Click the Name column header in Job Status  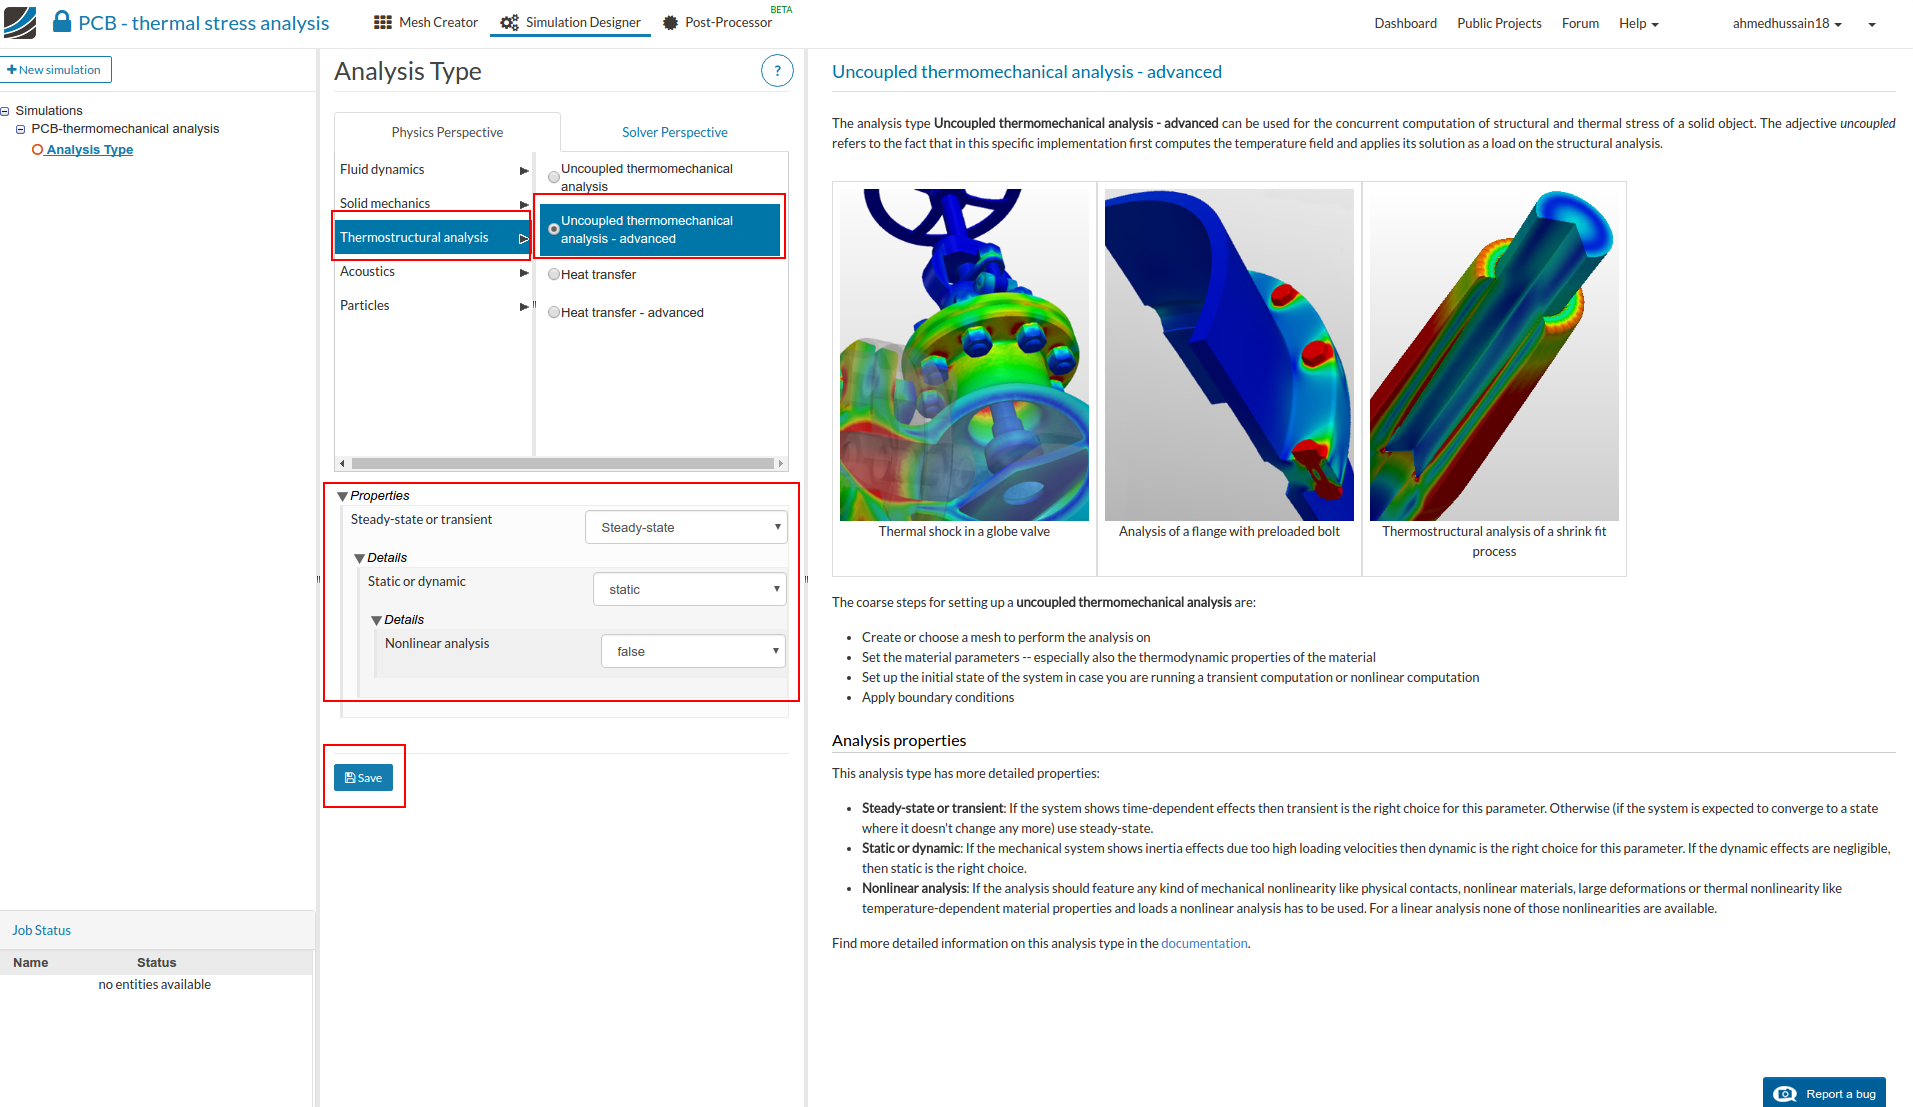31,962
